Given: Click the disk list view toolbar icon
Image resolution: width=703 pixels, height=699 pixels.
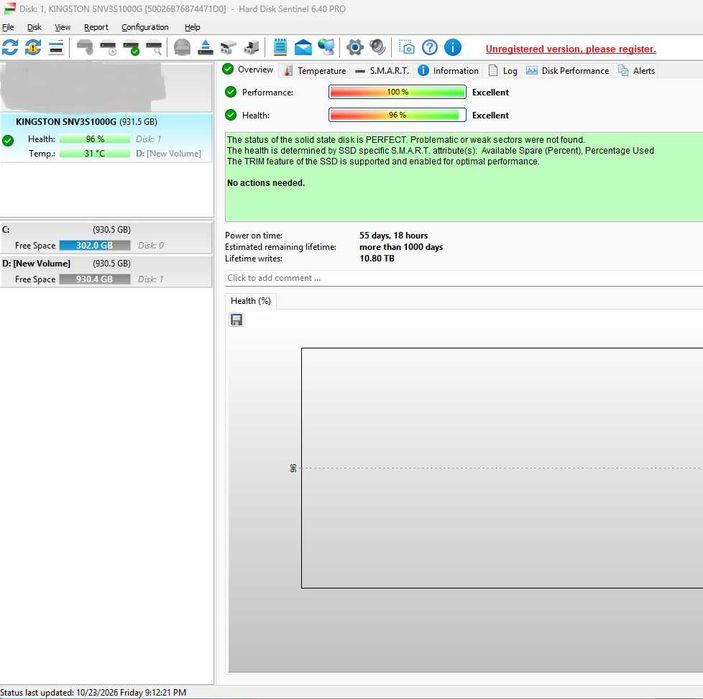Looking at the screenshot, I should 56,48.
